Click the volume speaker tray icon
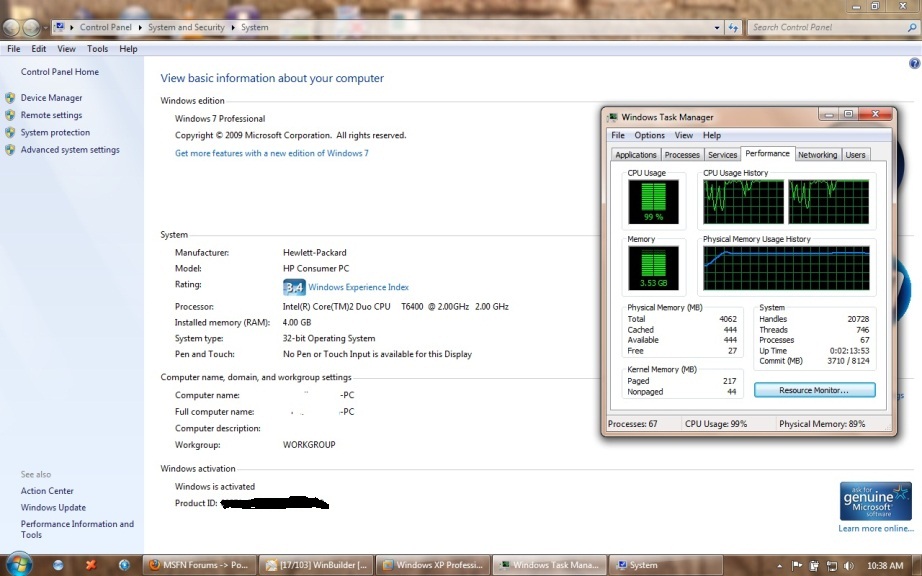This screenshot has height=576, width=922. coord(848,565)
